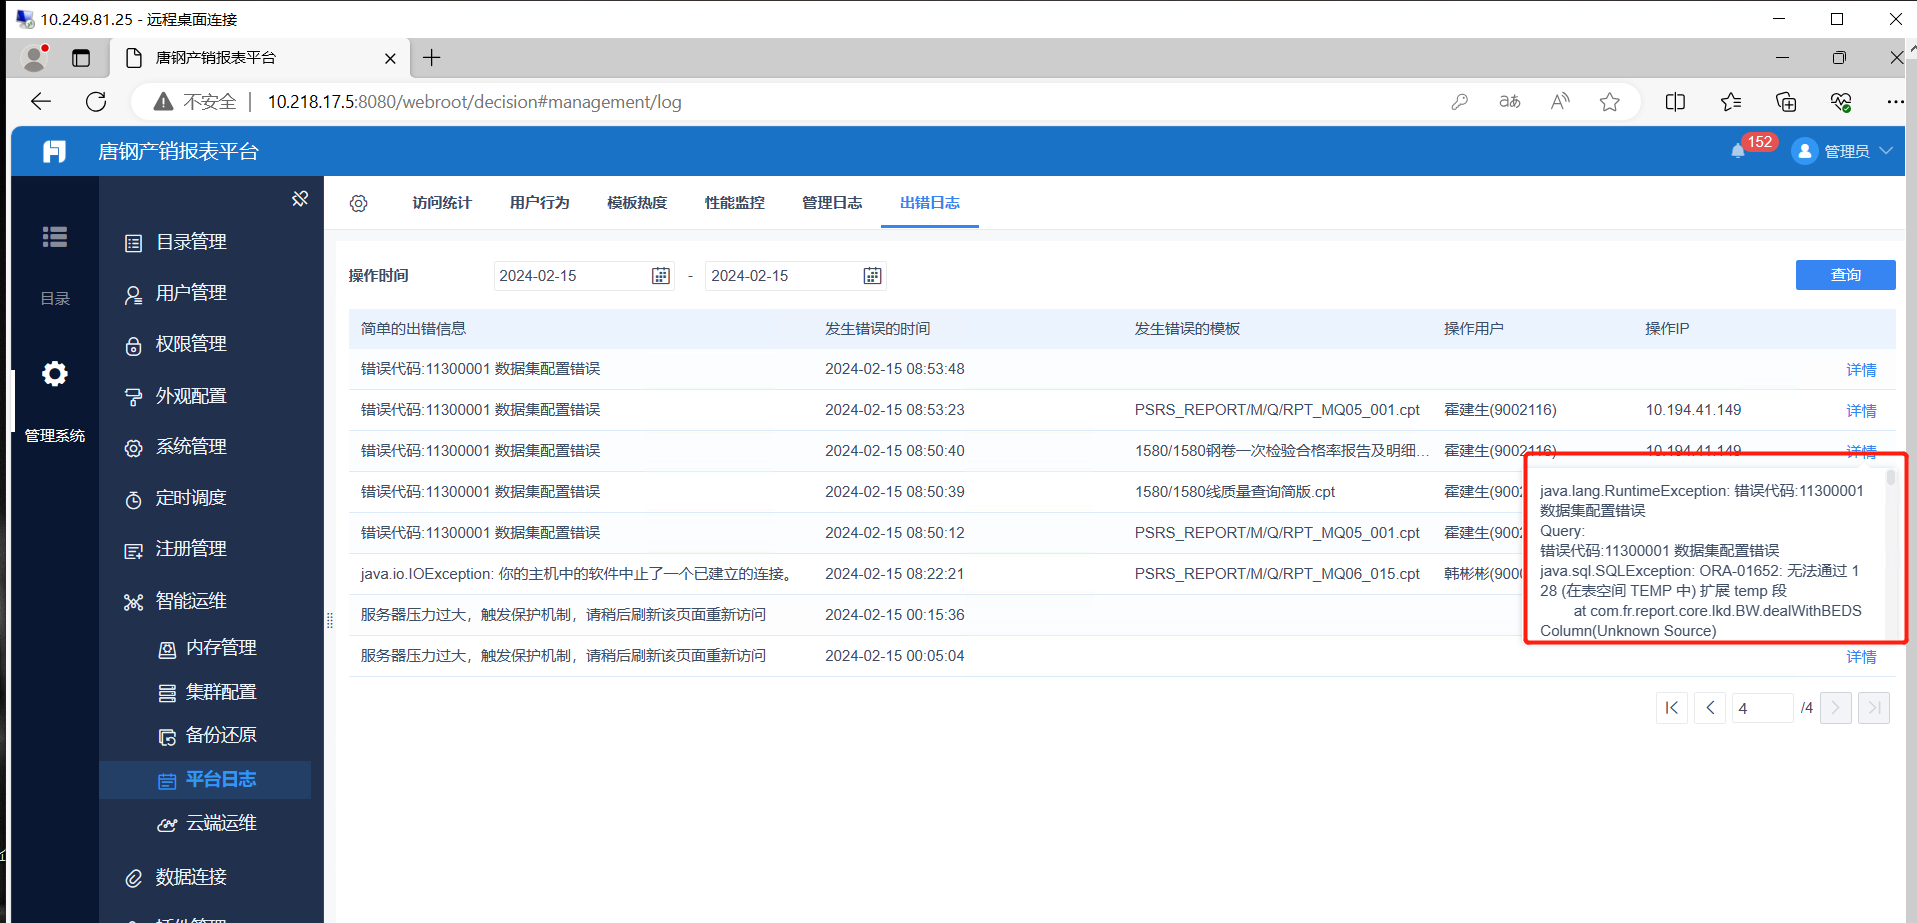Switch to the 管理日志 tab
This screenshot has height=923, width=1917.
832,203
